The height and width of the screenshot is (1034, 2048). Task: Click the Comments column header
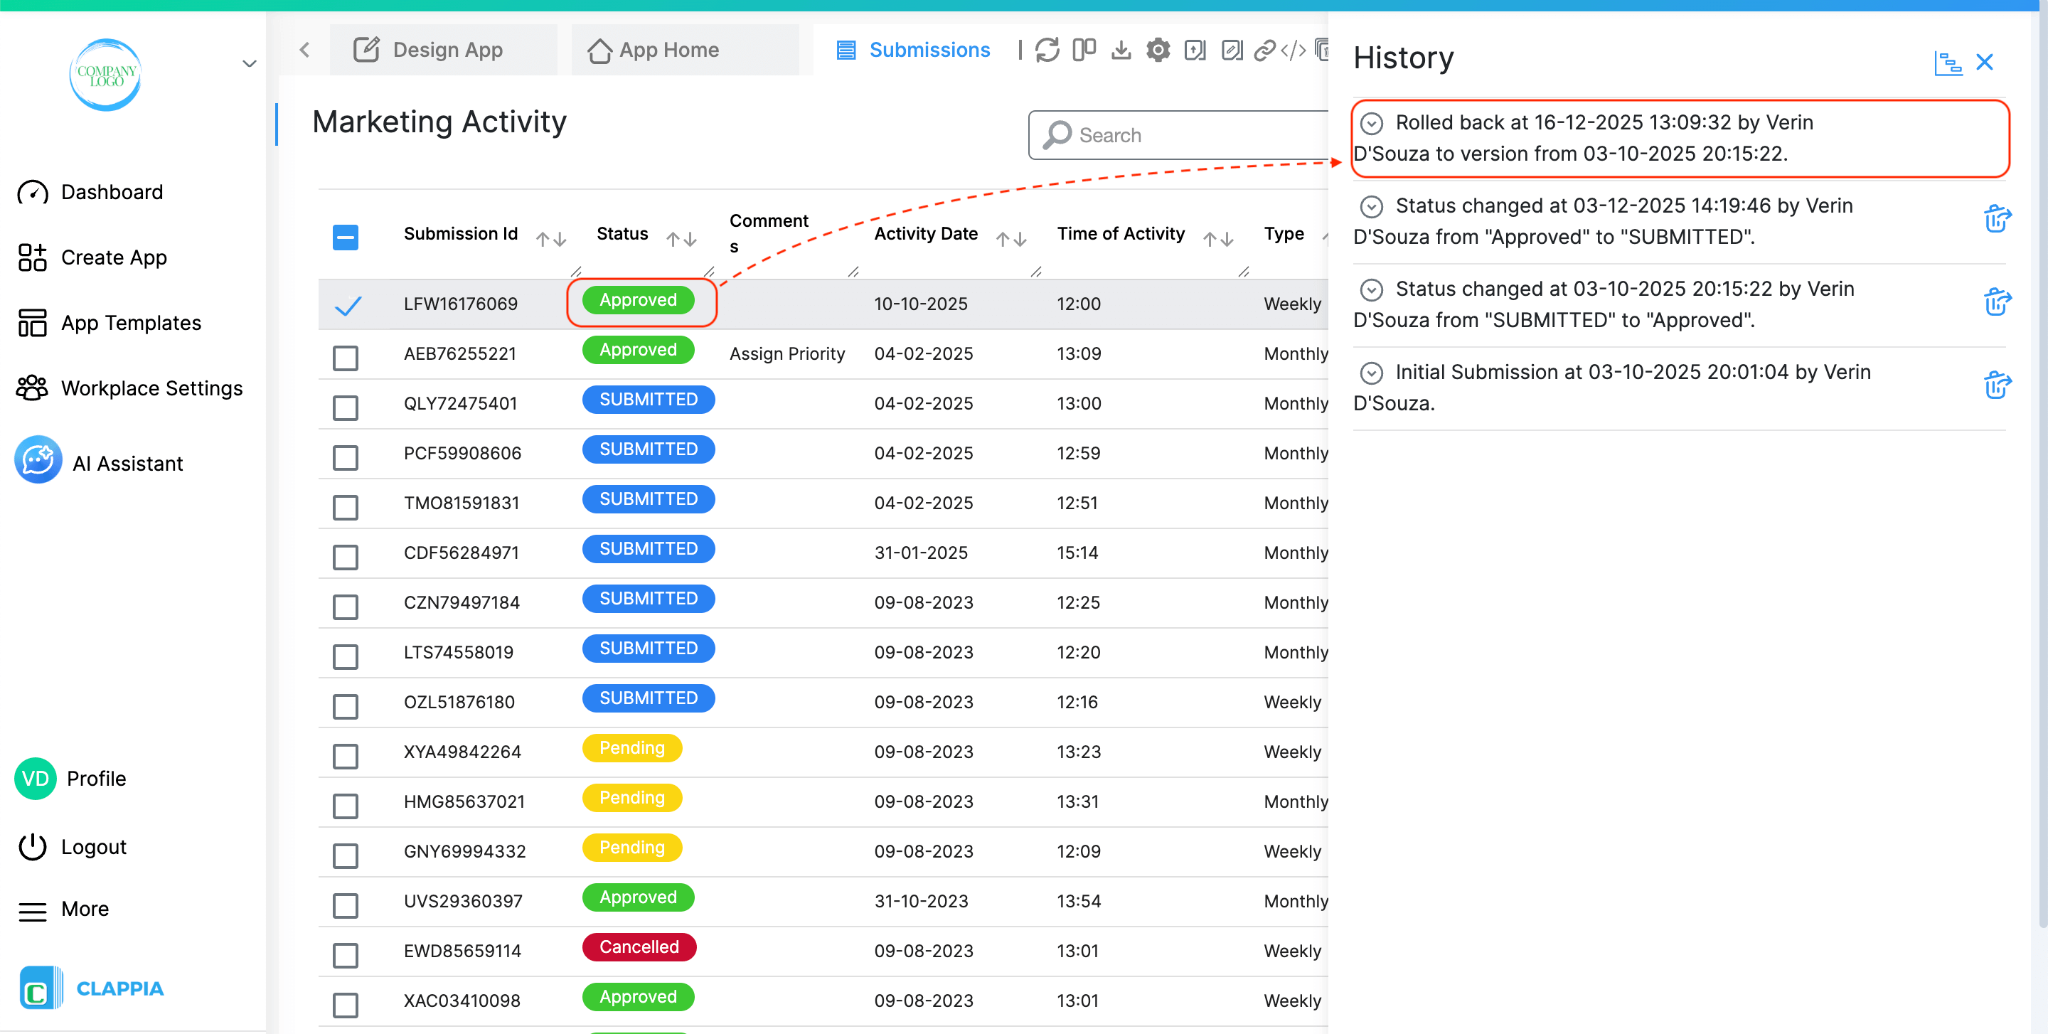coord(769,234)
